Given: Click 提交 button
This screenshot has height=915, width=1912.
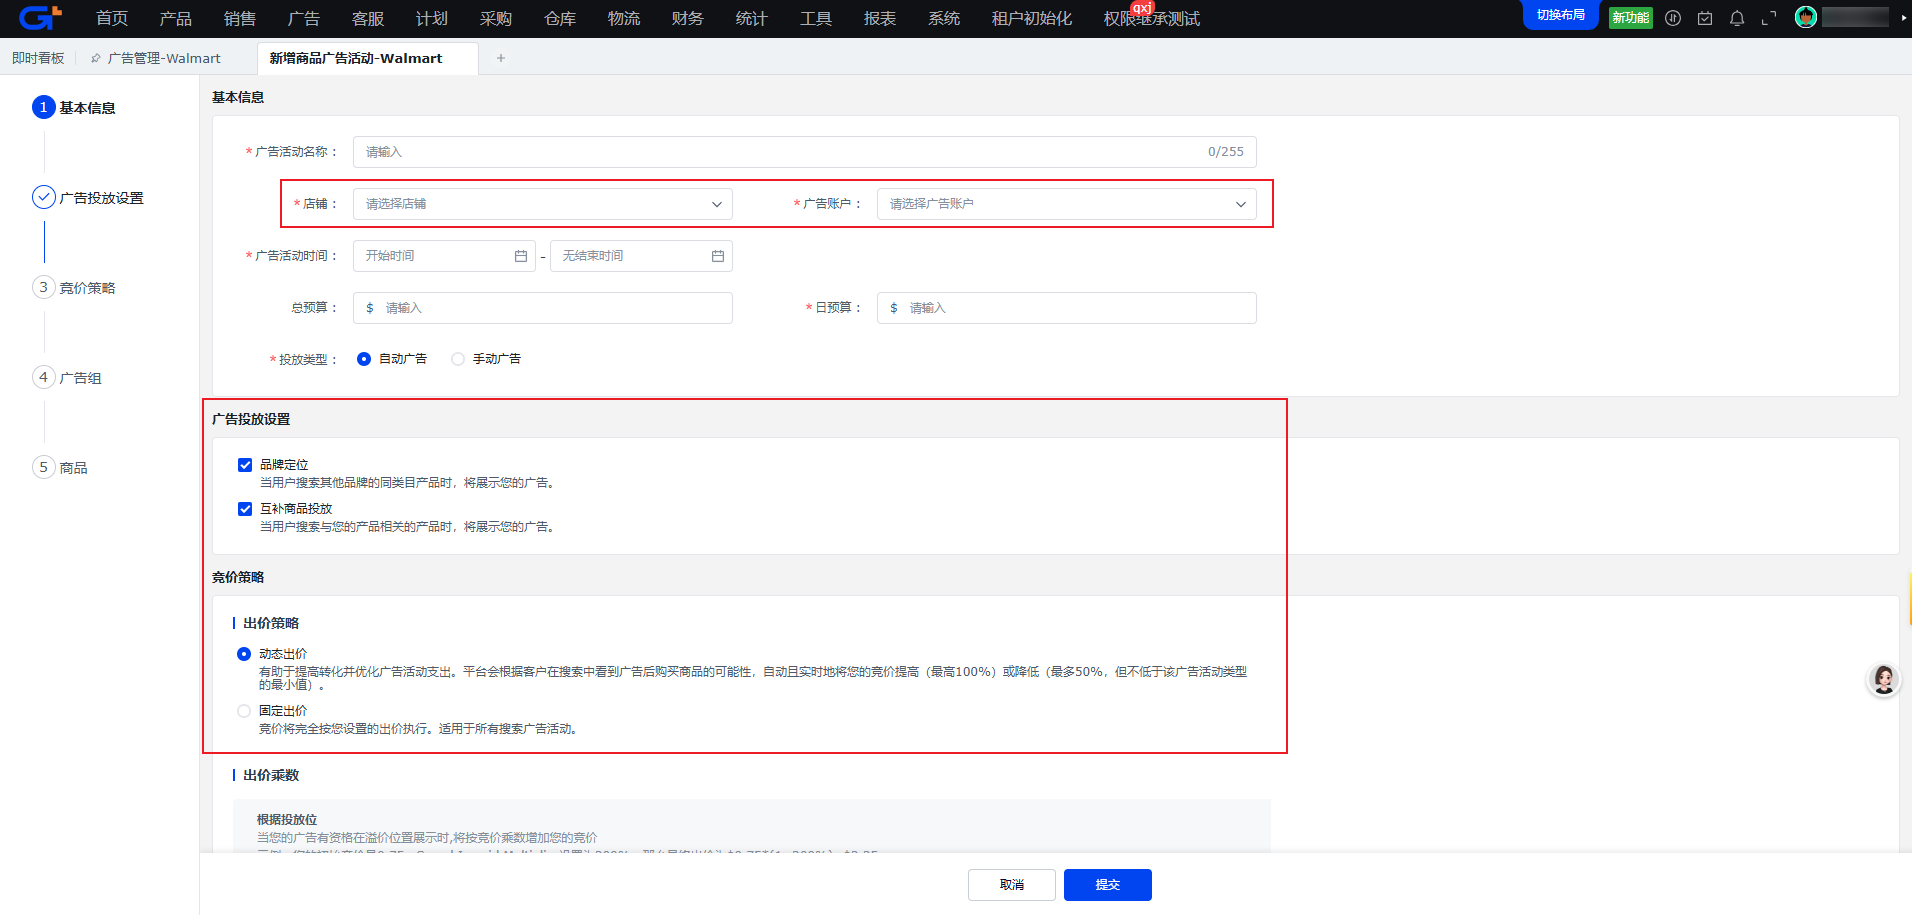Looking at the screenshot, I should coord(1108,885).
